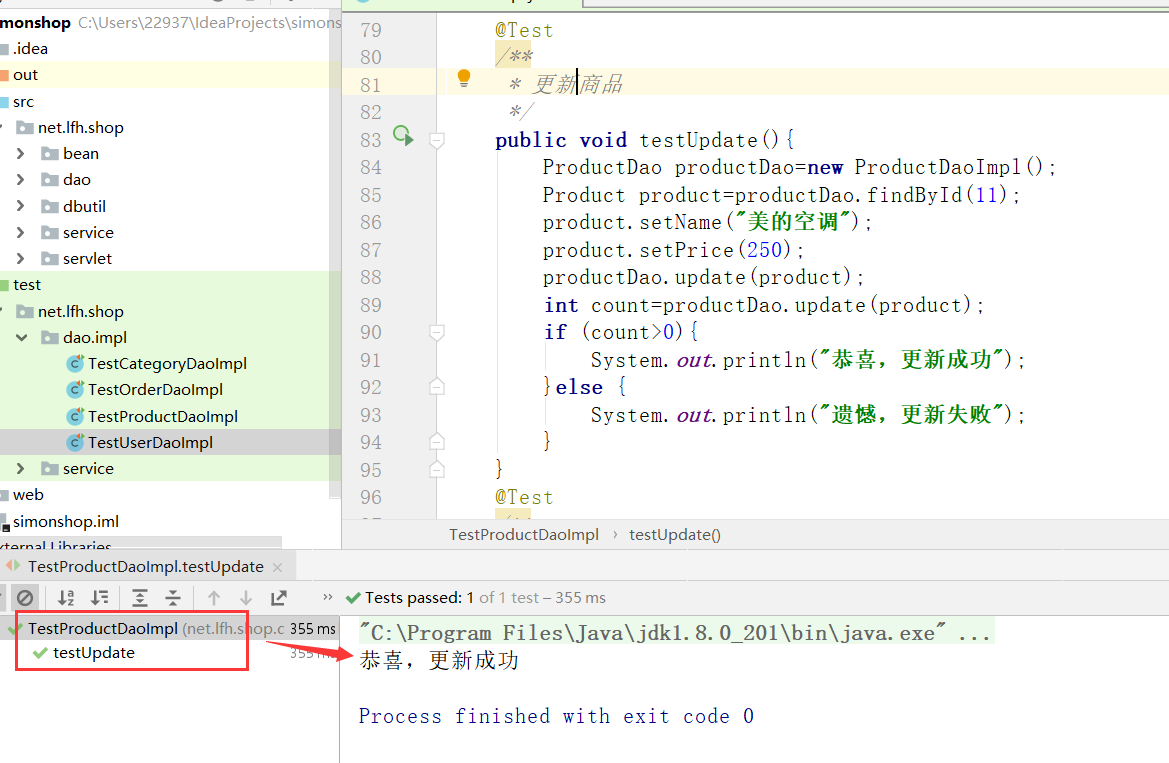Expand all test results
Screen dimensions: 1169x763
click(x=139, y=597)
